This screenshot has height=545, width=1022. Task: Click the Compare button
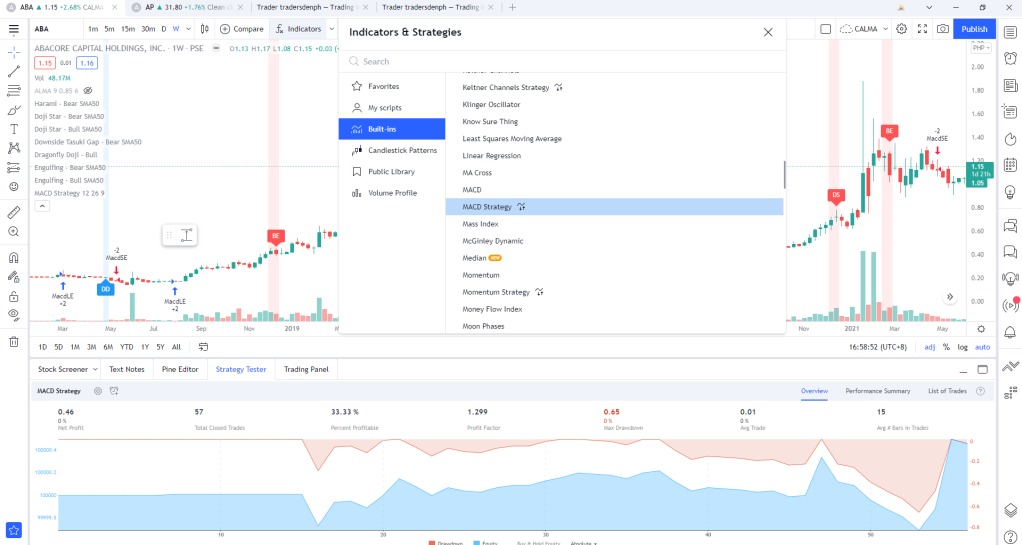pos(242,29)
